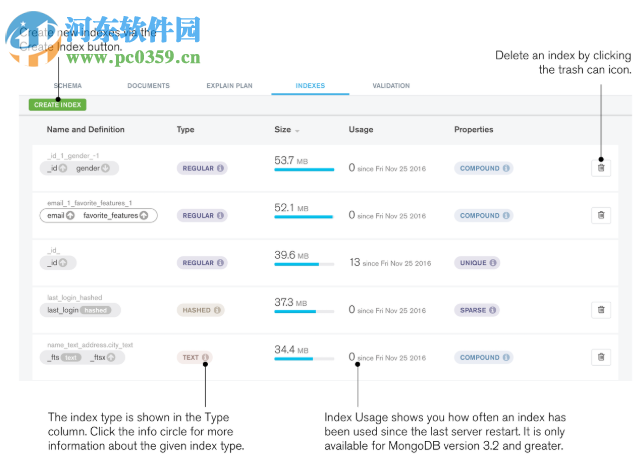Switch to the DOCUMENTS tab
636x471 pixels.
point(148,86)
